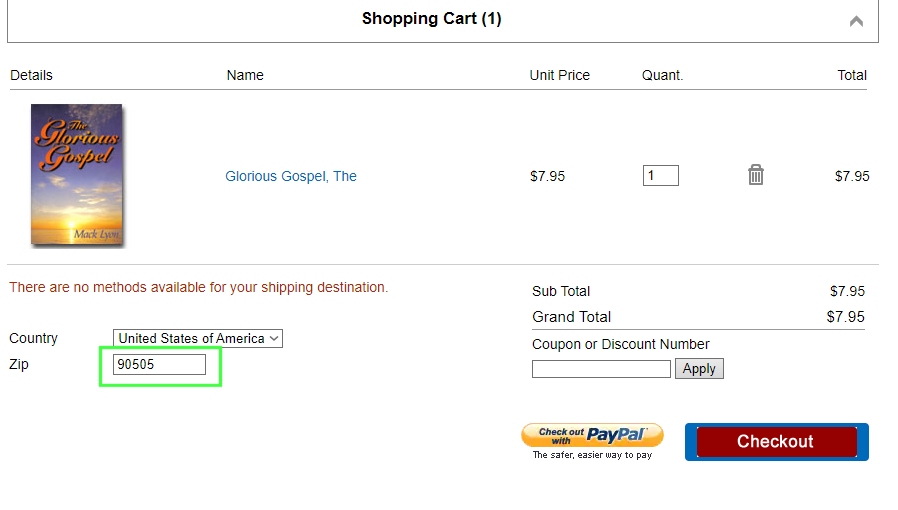Viewport: 898px width, 510px height.
Task: Remove item with the trash icon
Action: pyautogui.click(x=756, y=175)
